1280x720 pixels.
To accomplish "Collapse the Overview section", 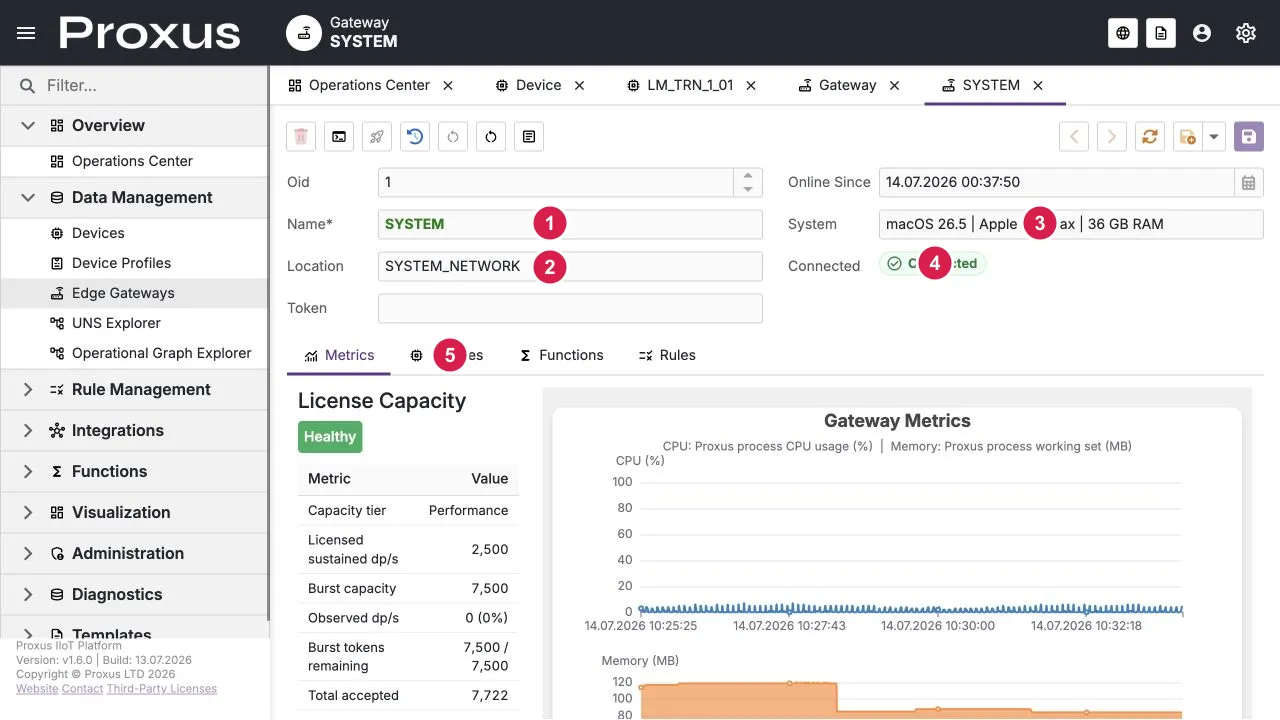I will (28, 126).
